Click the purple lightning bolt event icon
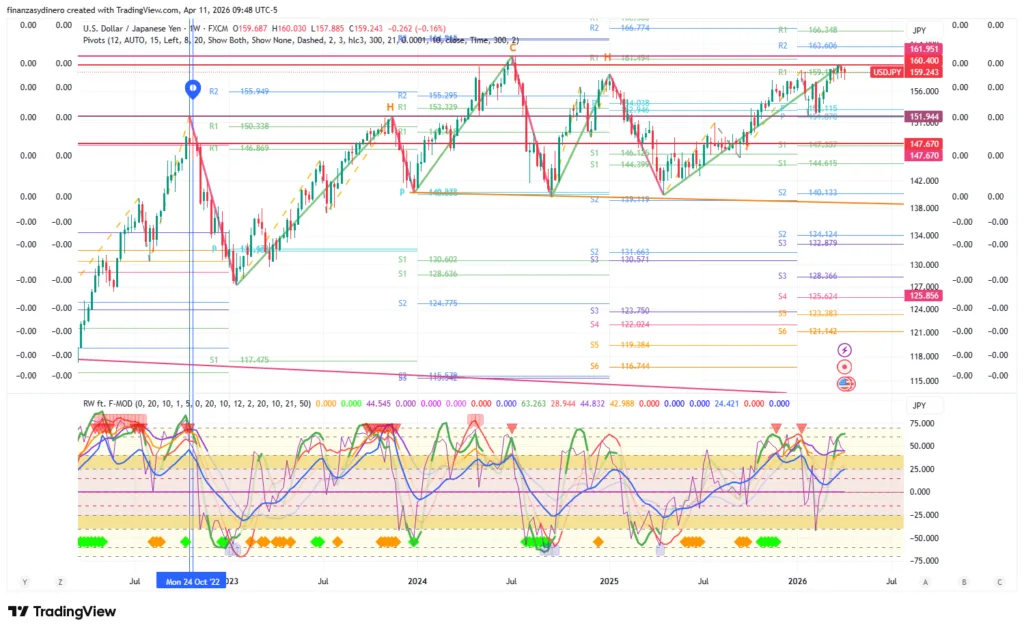This screenshot has width=1024, height=632. pyautogui.click(x=845, y=350)
